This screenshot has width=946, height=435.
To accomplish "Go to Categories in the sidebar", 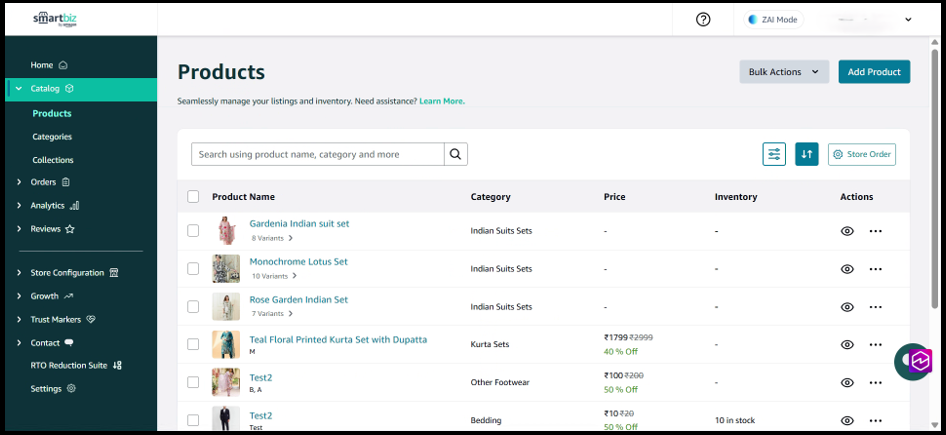I will [x=52, y=136].
